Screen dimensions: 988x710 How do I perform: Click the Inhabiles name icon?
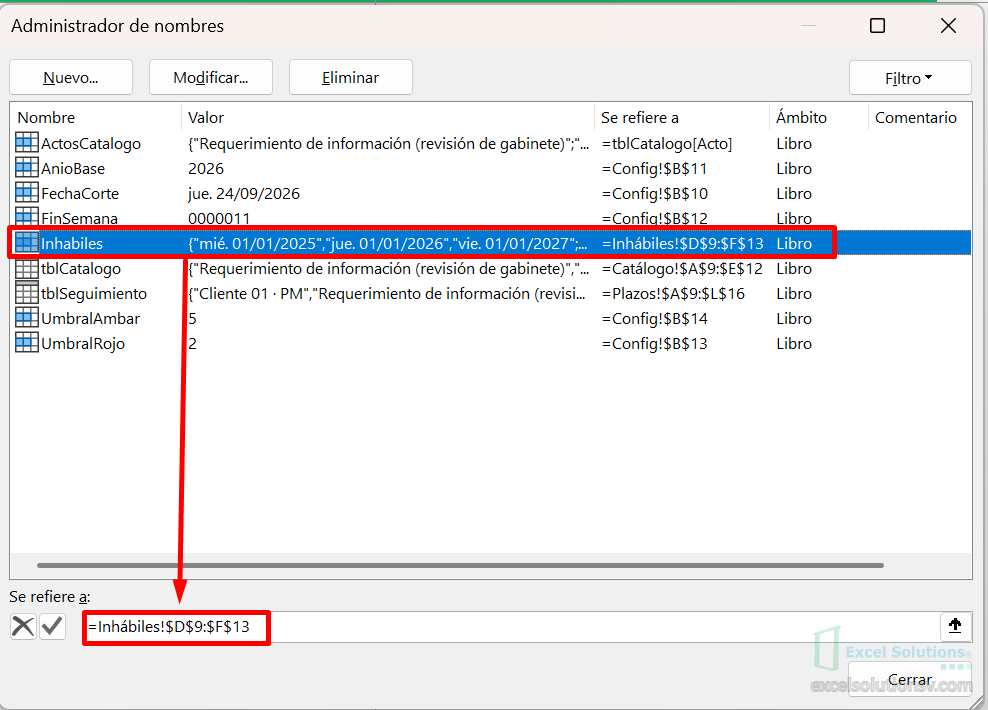click(26, 243)
